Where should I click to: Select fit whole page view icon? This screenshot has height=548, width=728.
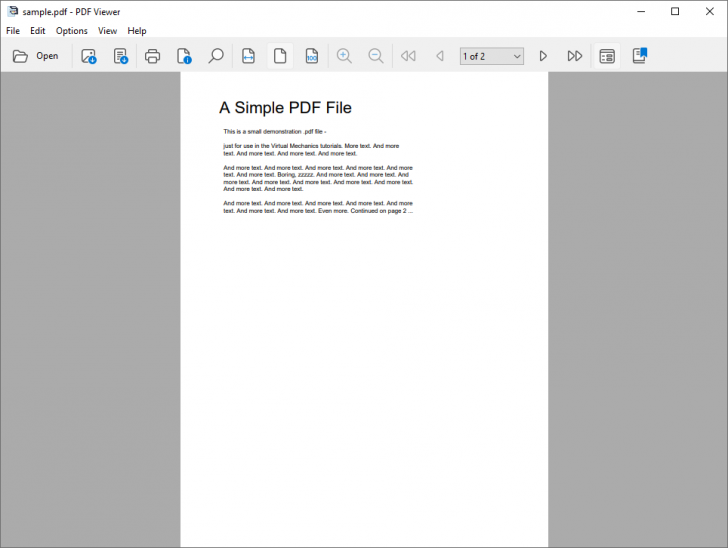click(x=280, y=56)
